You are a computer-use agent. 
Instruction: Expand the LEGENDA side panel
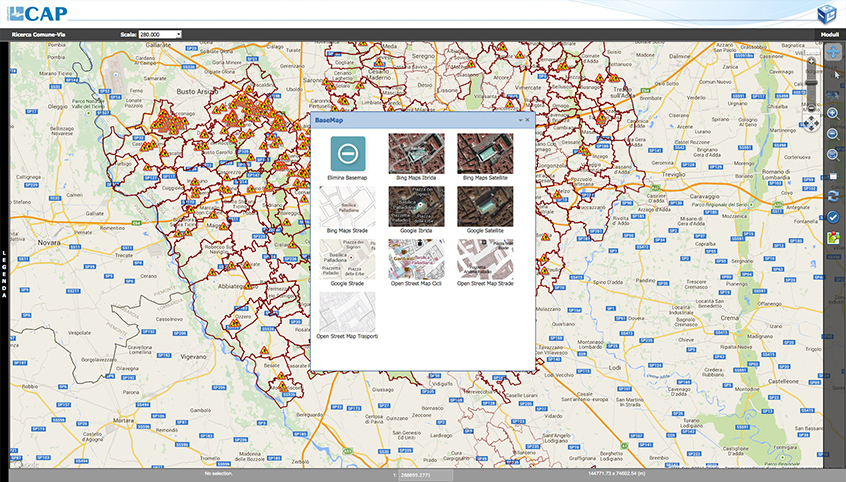pos(4,274)
